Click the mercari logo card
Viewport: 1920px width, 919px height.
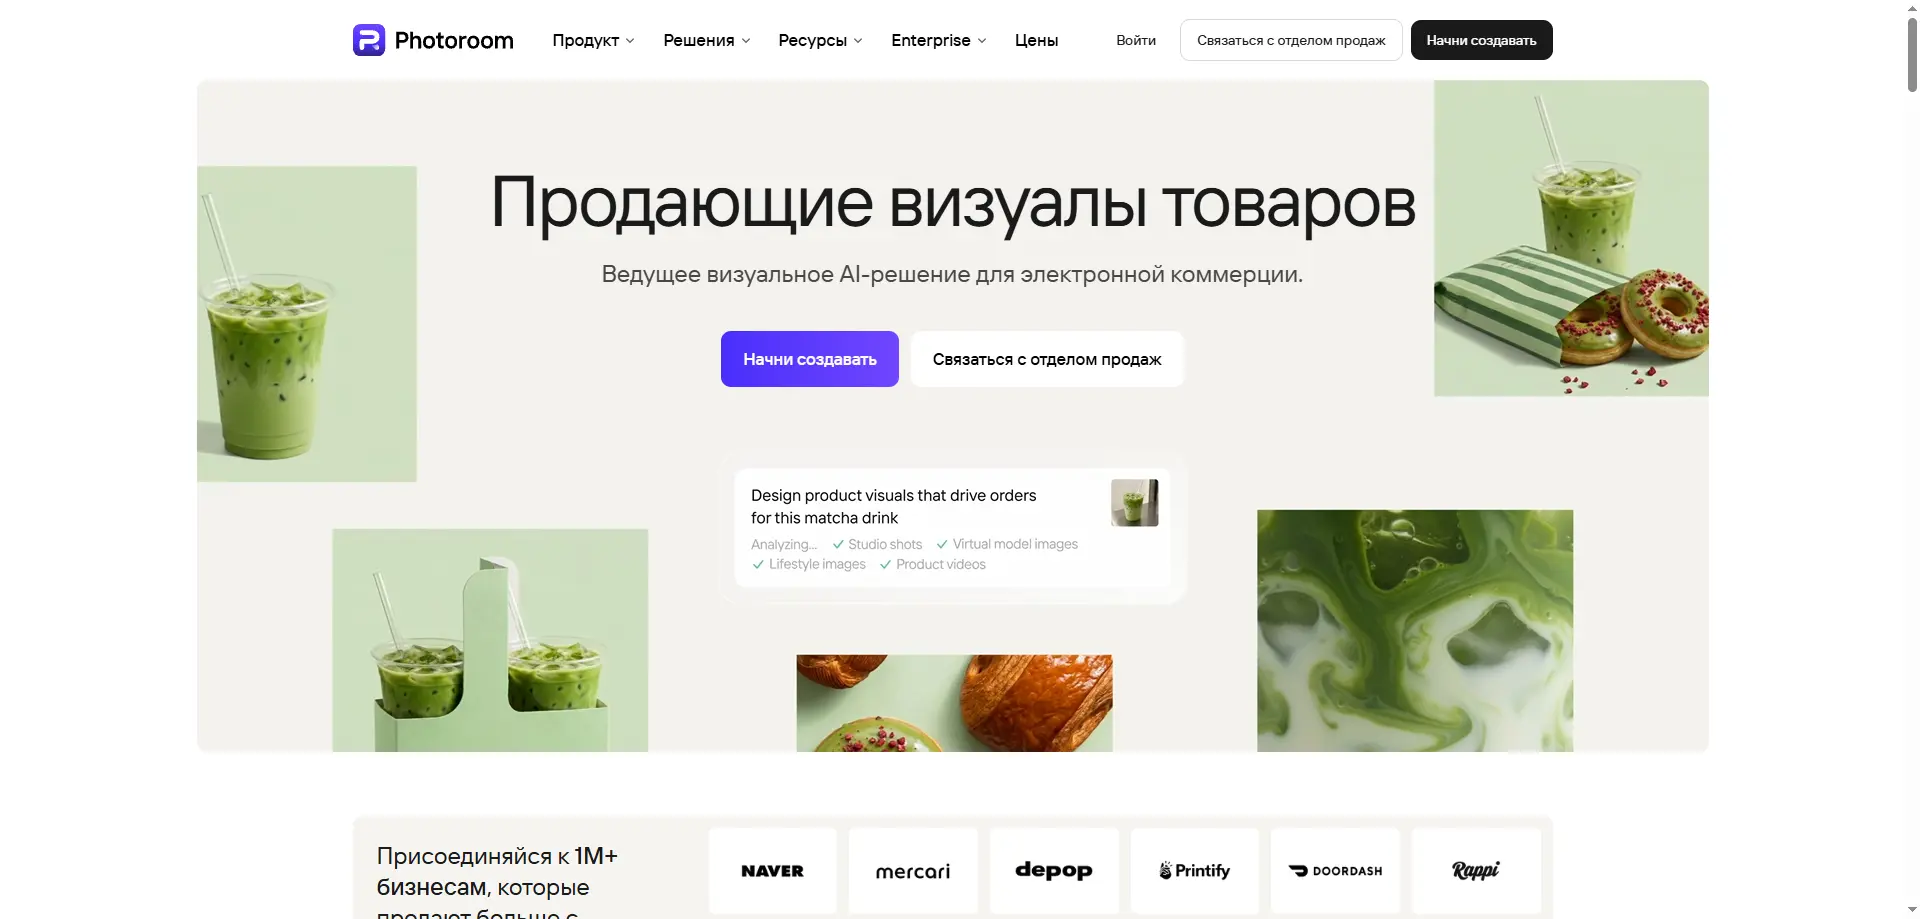click(x=913, y=870)
